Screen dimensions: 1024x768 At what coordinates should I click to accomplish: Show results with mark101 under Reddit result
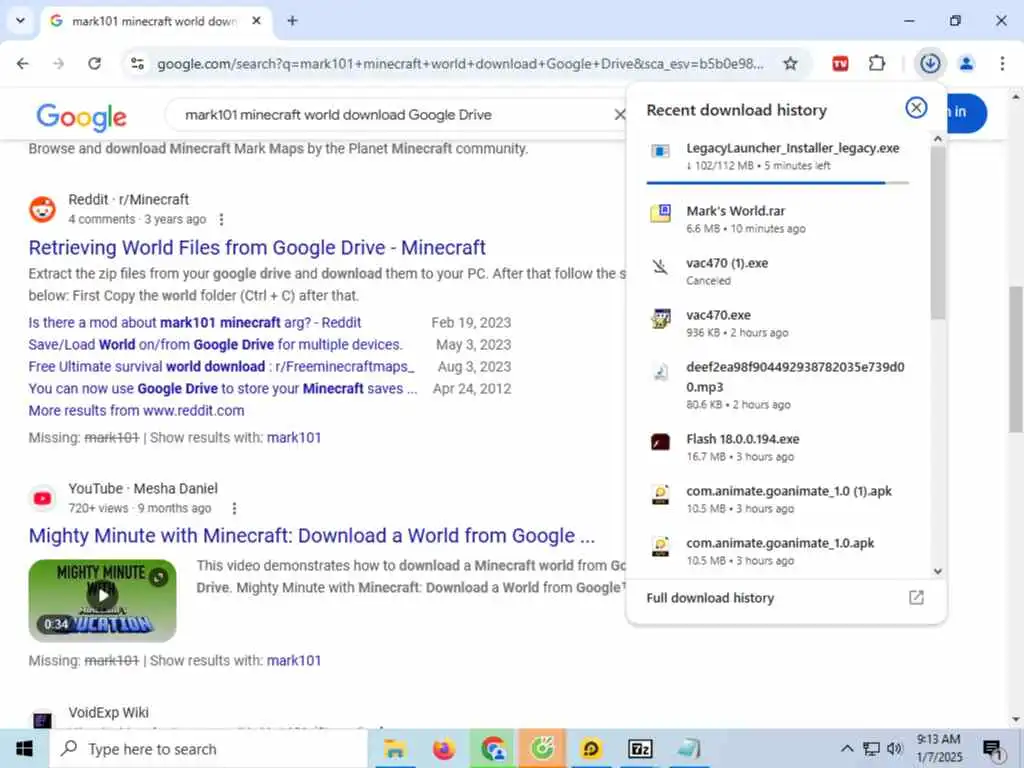tap(294, 438)
